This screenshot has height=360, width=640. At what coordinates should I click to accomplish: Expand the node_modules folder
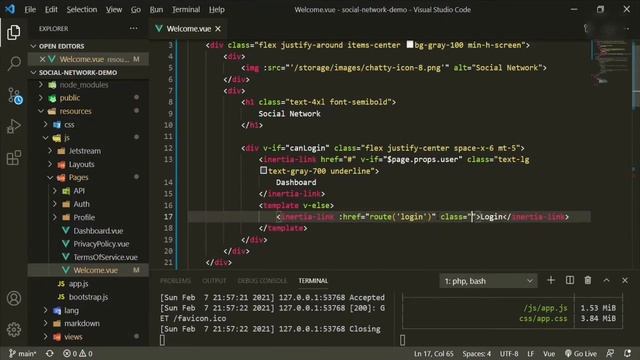pyautogui.click(x=40, y=85)
